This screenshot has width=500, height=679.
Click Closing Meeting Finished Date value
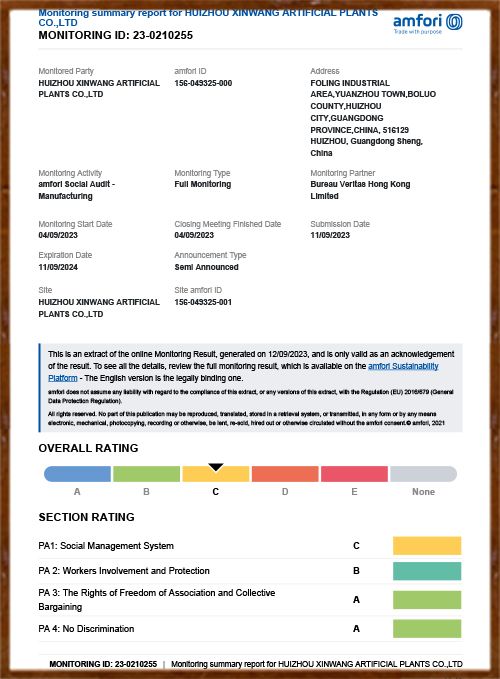(194, 235)
